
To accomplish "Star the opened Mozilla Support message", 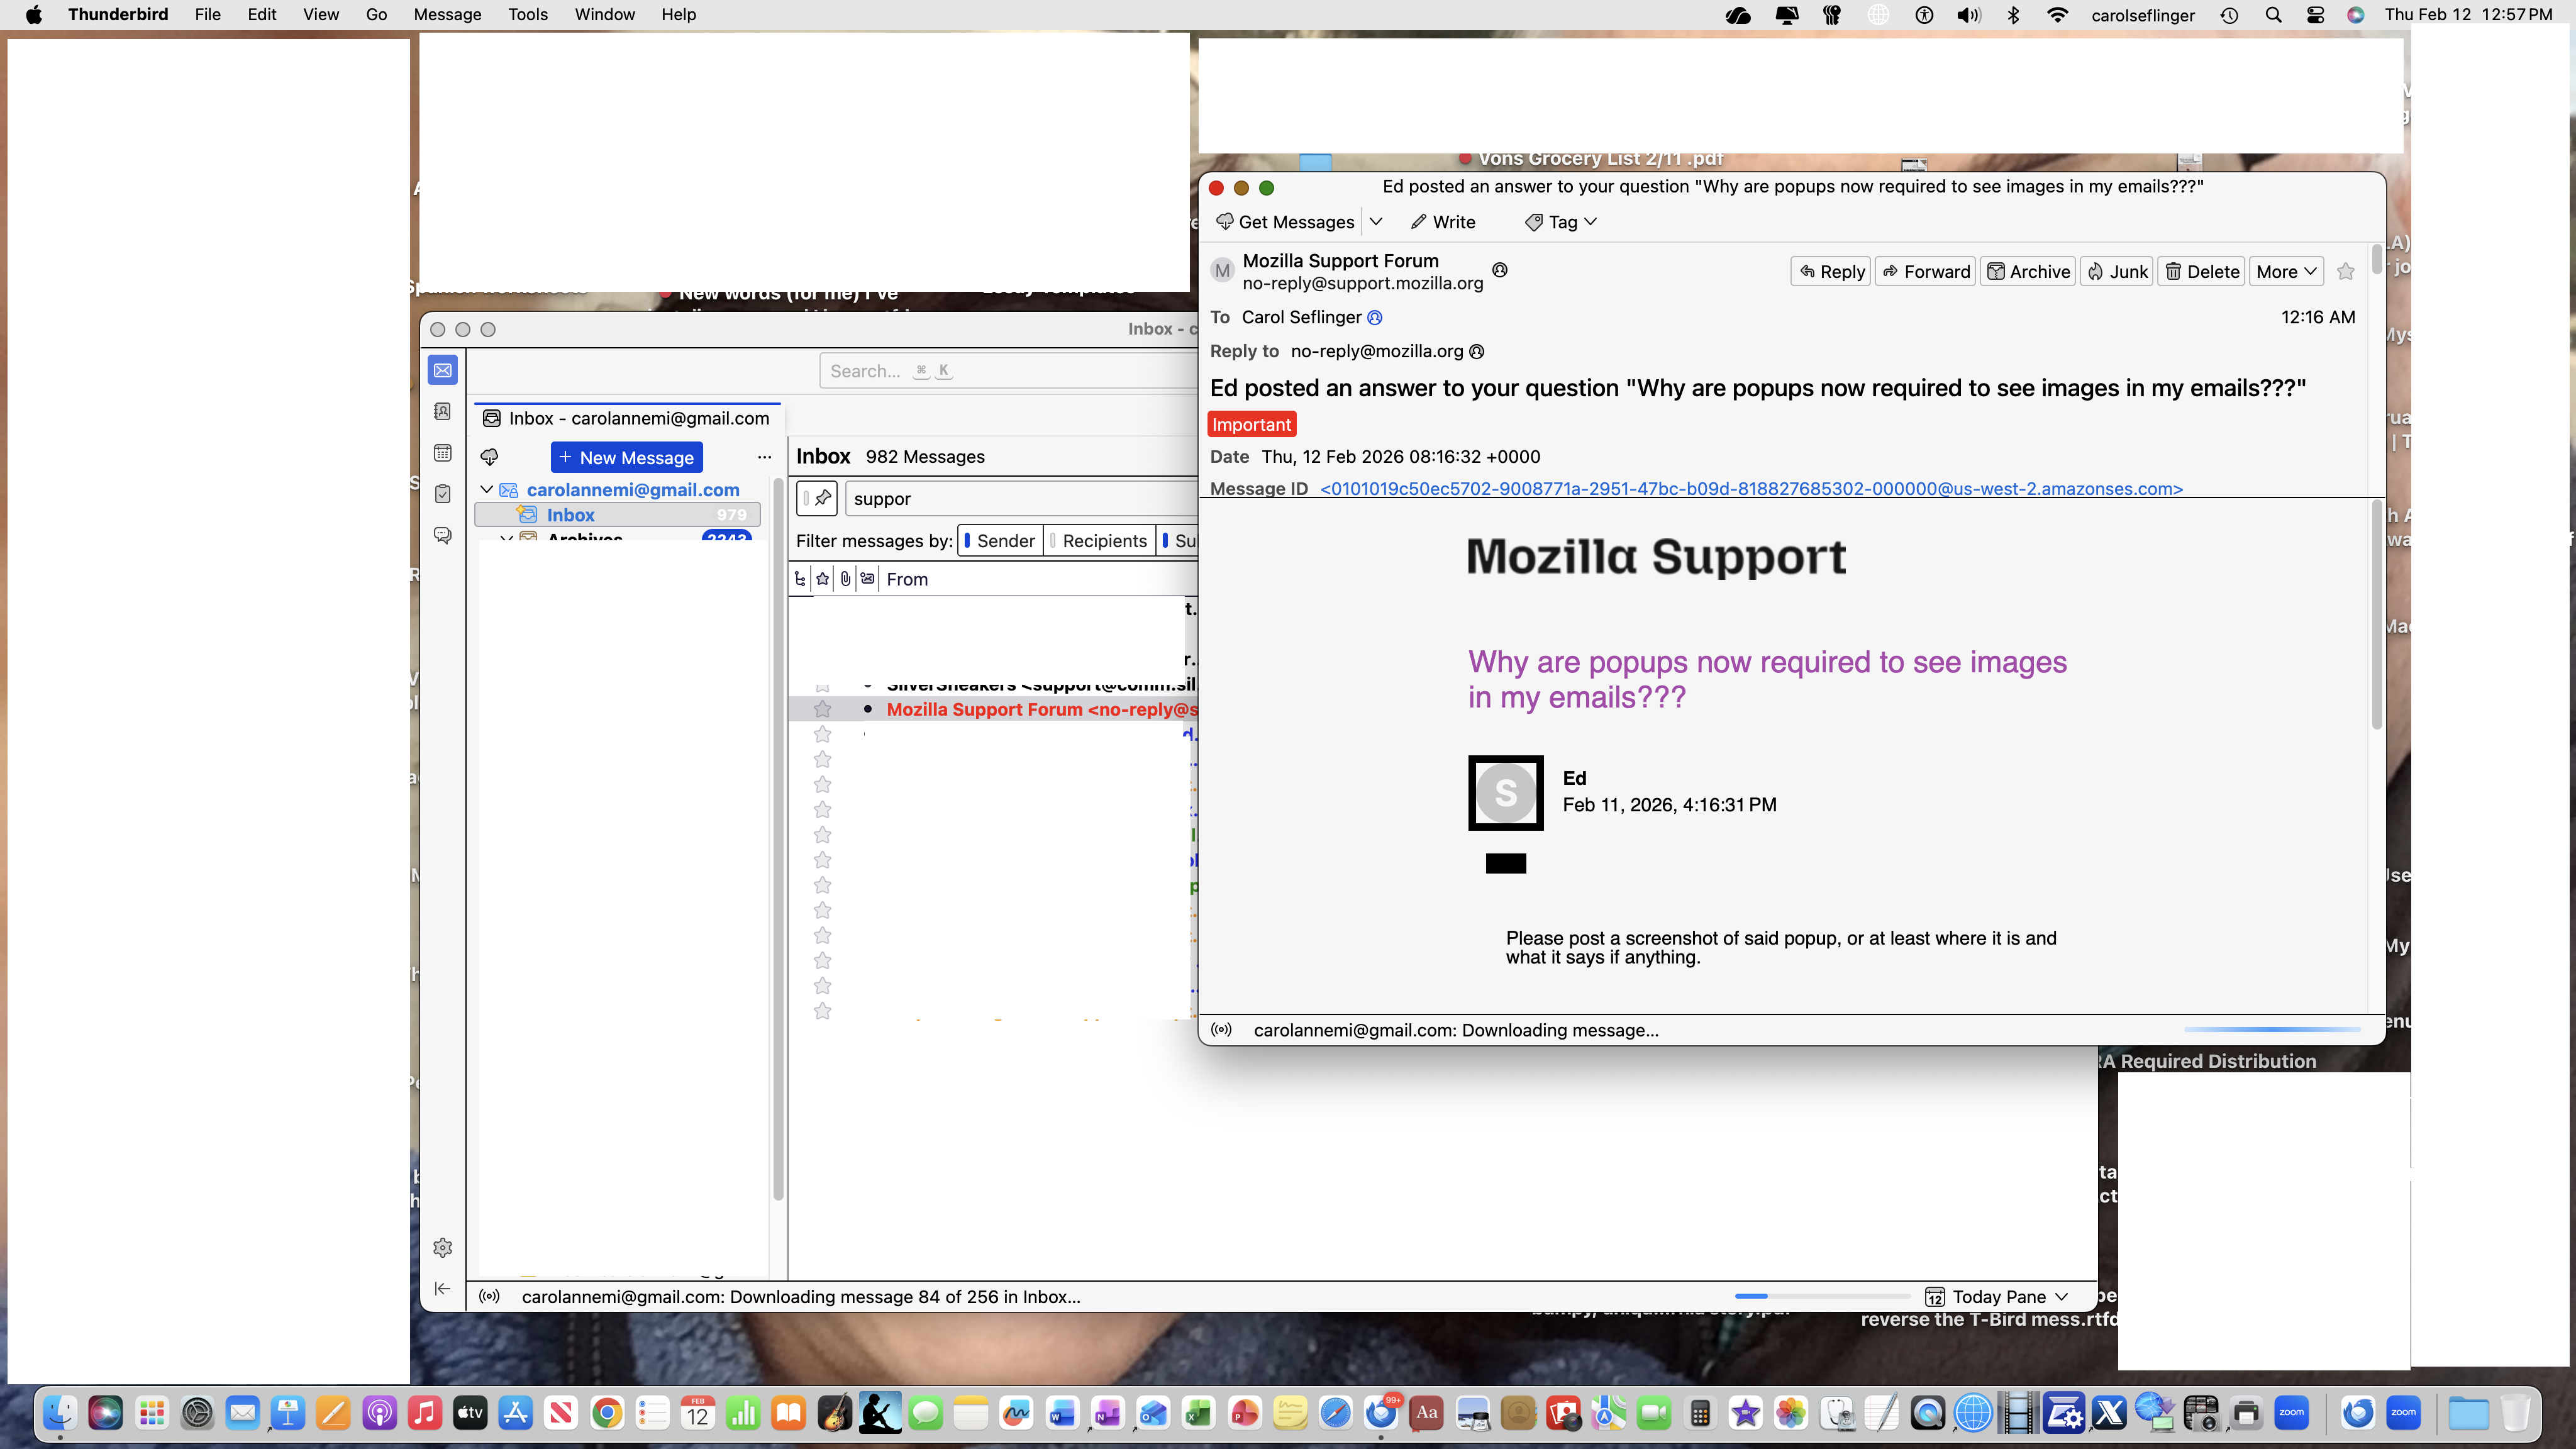I will click(2345, 271).
